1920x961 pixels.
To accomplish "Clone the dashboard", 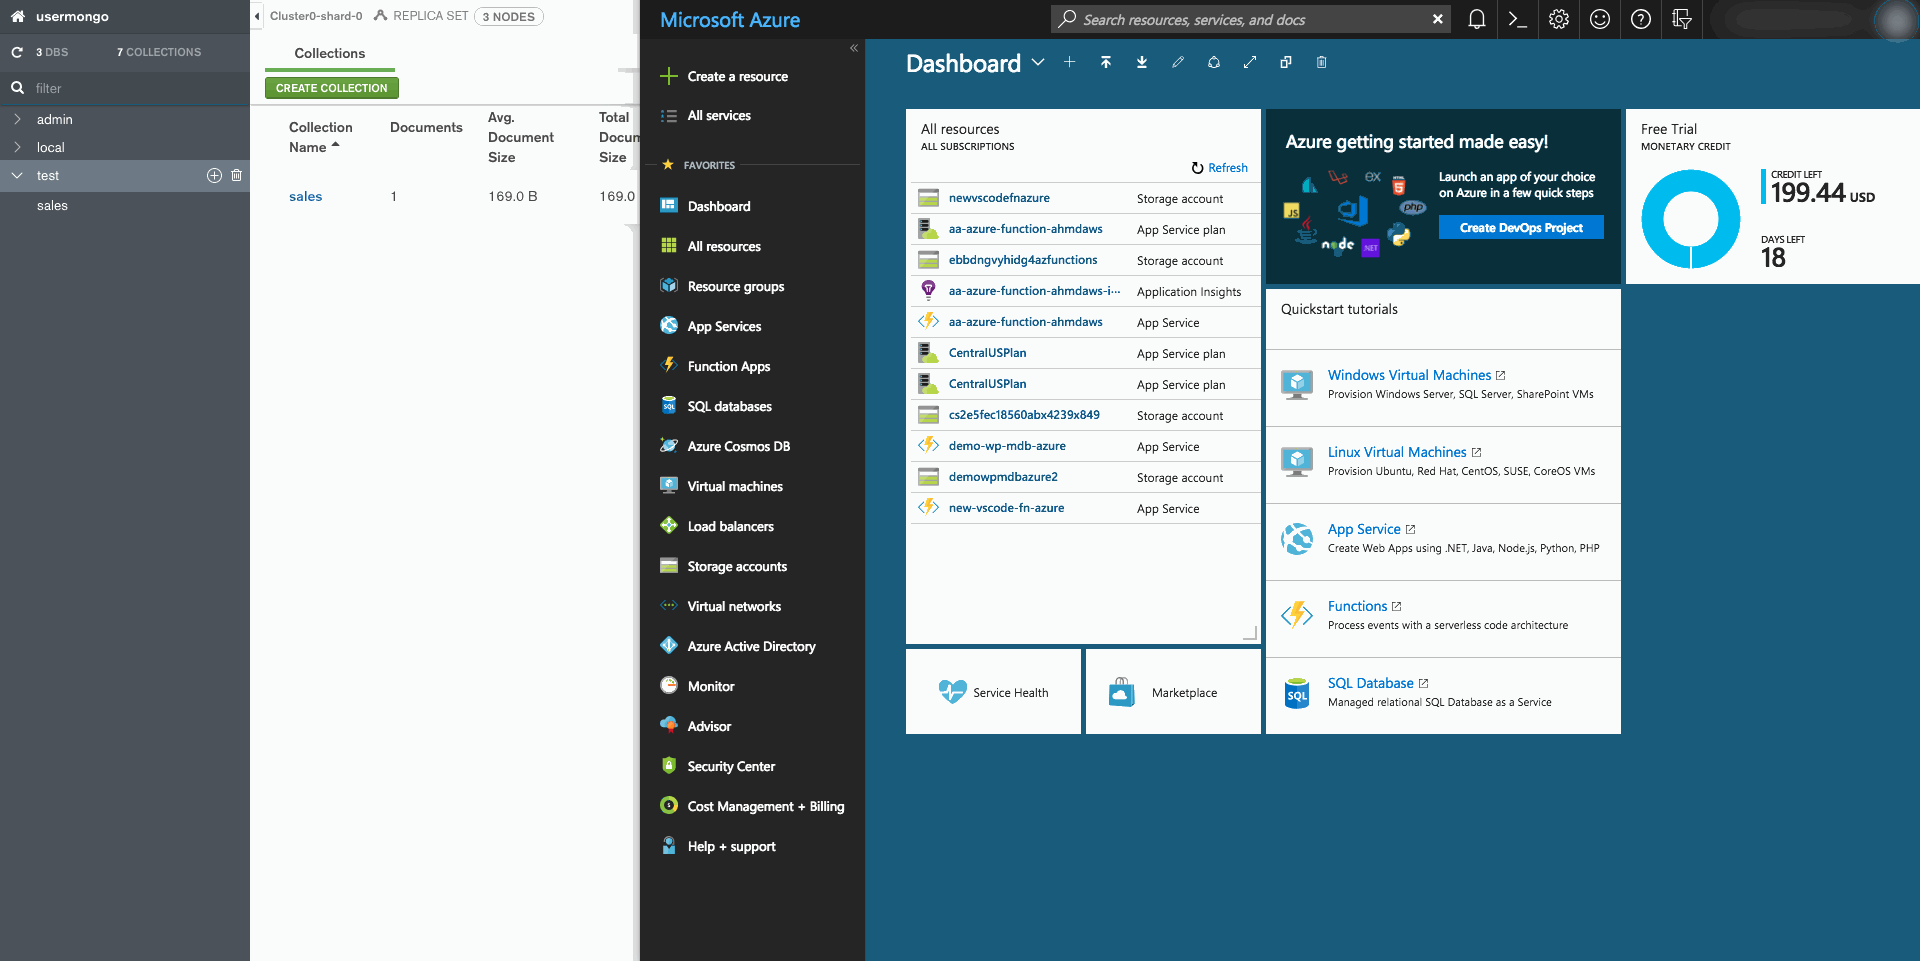I will click(1285, 62).
